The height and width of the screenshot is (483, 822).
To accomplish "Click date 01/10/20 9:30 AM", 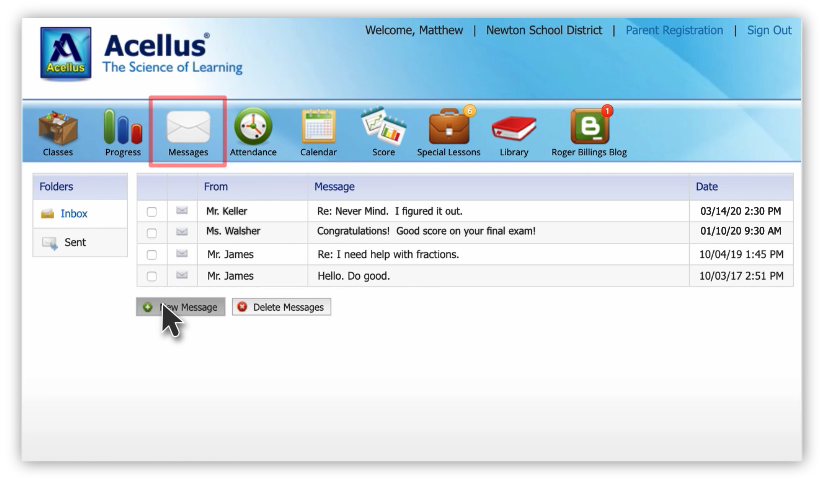I will [x=741, y=231].
